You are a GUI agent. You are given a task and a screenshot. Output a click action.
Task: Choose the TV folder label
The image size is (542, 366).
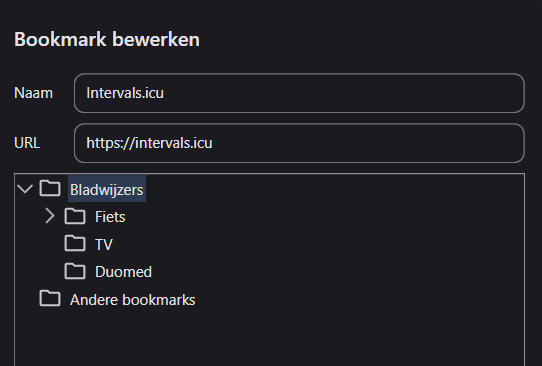[x=104, y=244]
